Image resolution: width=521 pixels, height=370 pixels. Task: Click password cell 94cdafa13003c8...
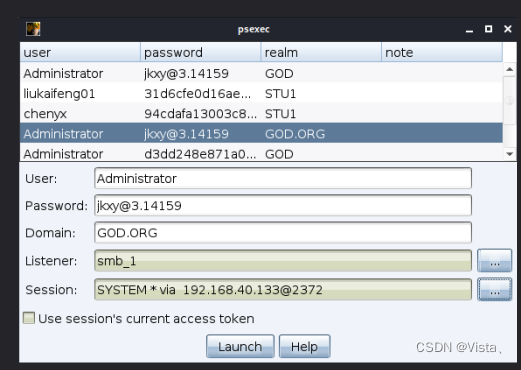click(200, 114)
